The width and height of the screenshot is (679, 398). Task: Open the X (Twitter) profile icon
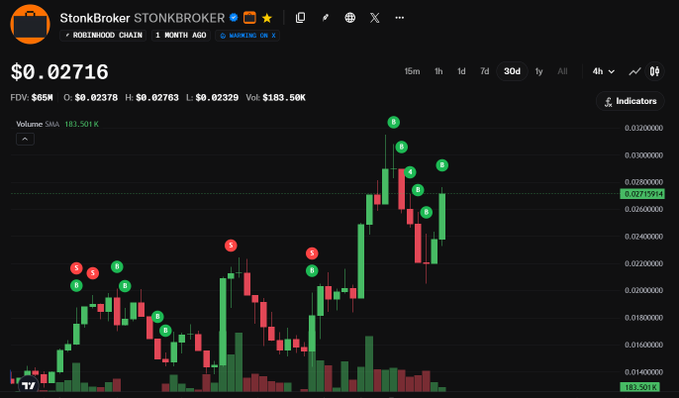(x=375, y=18)
